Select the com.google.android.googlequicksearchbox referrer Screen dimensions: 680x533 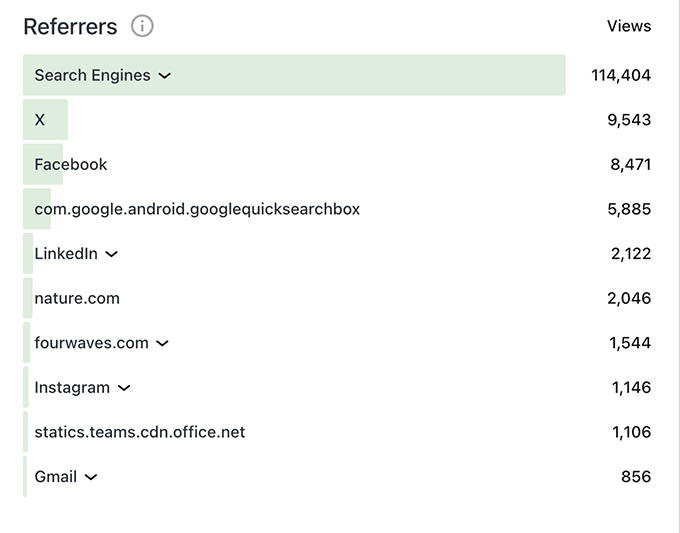click(197, 209)
